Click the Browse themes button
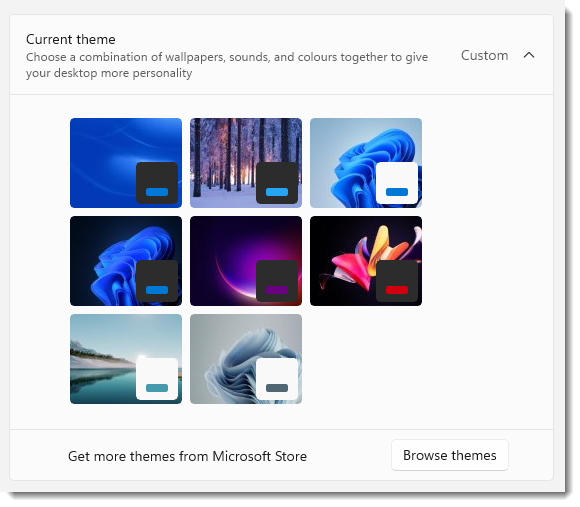Image resolution: width=580 pixels, height=507 pixels. pyautogui.click(x=450, y=455)
